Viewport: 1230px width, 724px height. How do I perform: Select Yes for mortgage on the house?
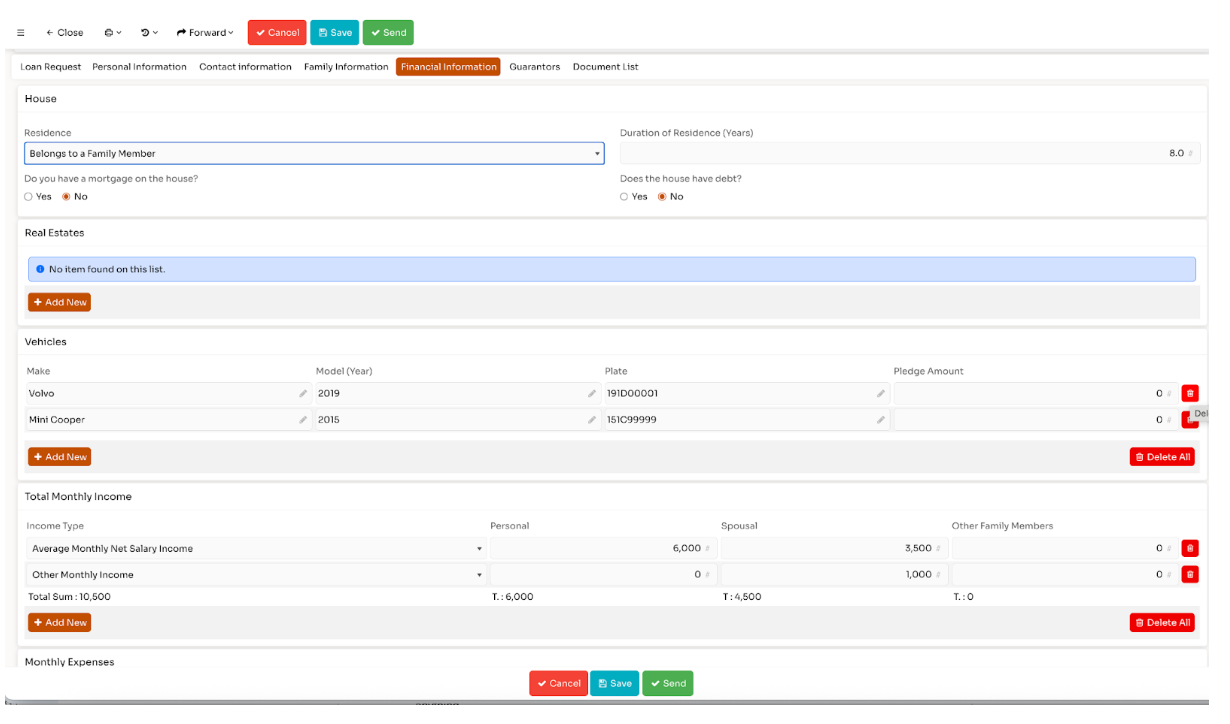(29, 197)
